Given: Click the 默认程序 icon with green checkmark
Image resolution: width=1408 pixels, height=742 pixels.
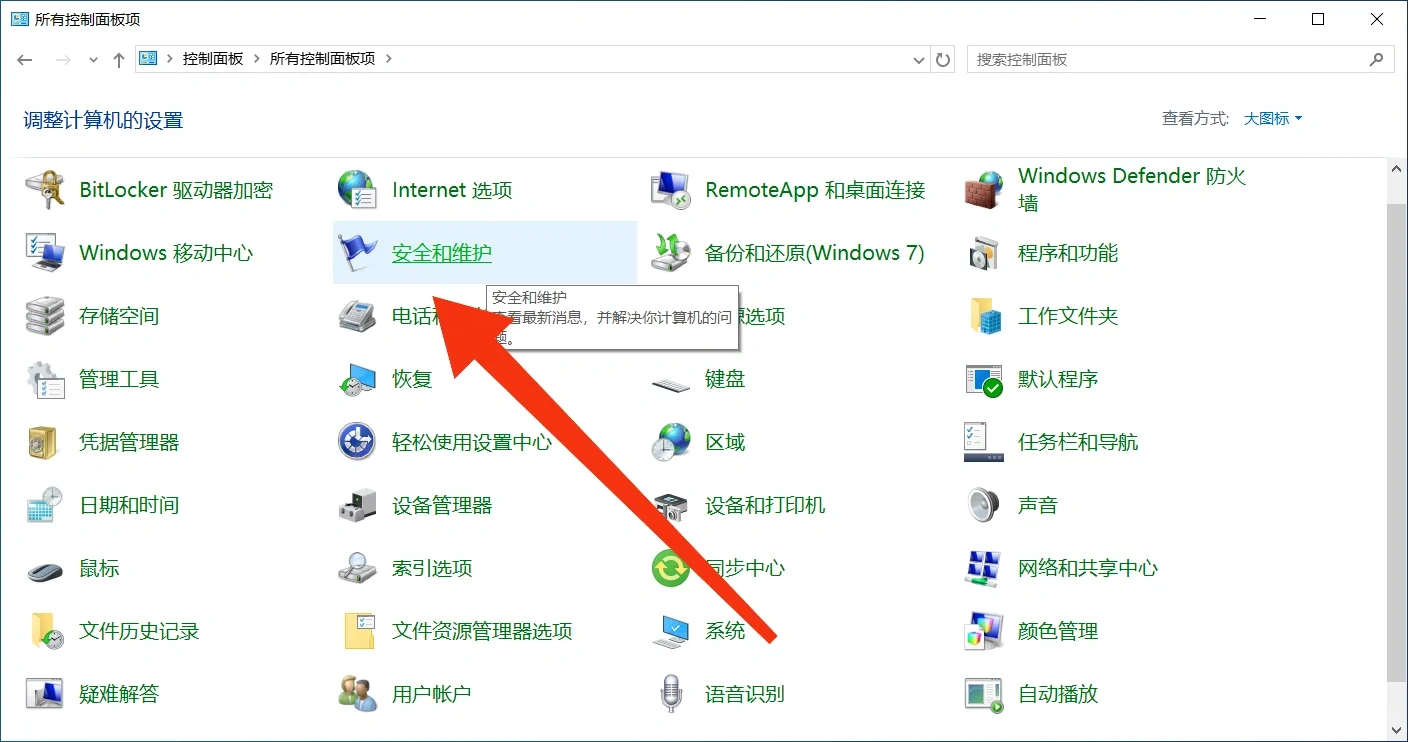Looking at the screenshot, I should click(x=984, y=379).
